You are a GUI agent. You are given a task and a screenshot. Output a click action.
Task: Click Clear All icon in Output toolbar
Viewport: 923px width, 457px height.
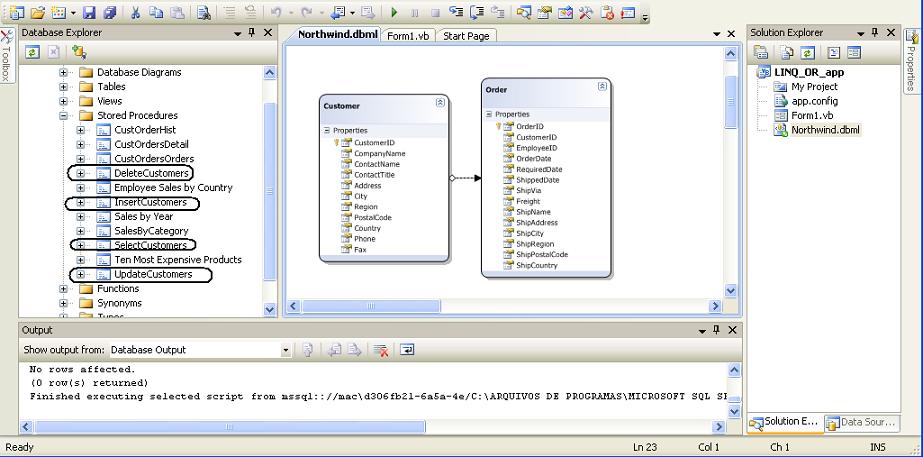pyautogui.click(x=380, y=350)
